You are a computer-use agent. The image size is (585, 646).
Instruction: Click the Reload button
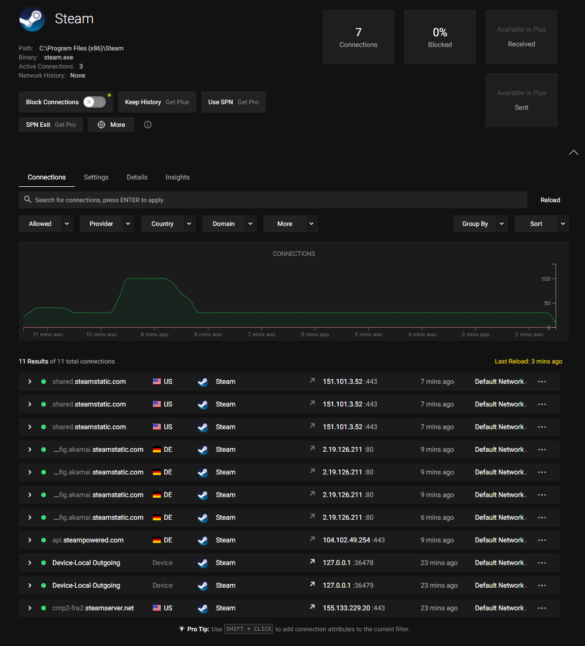tap(550, 200)
